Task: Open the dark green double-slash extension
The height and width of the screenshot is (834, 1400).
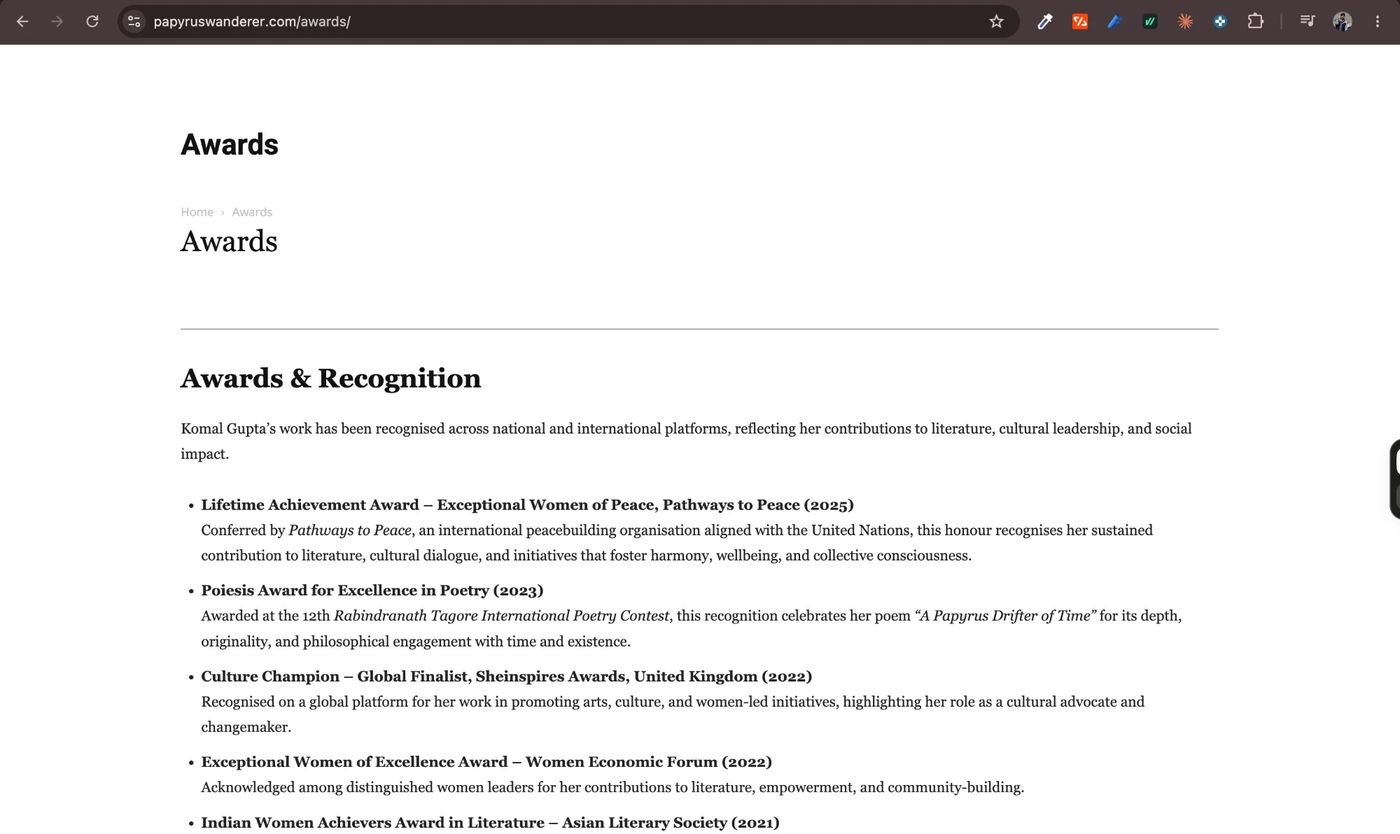Action: point(1150,21)
